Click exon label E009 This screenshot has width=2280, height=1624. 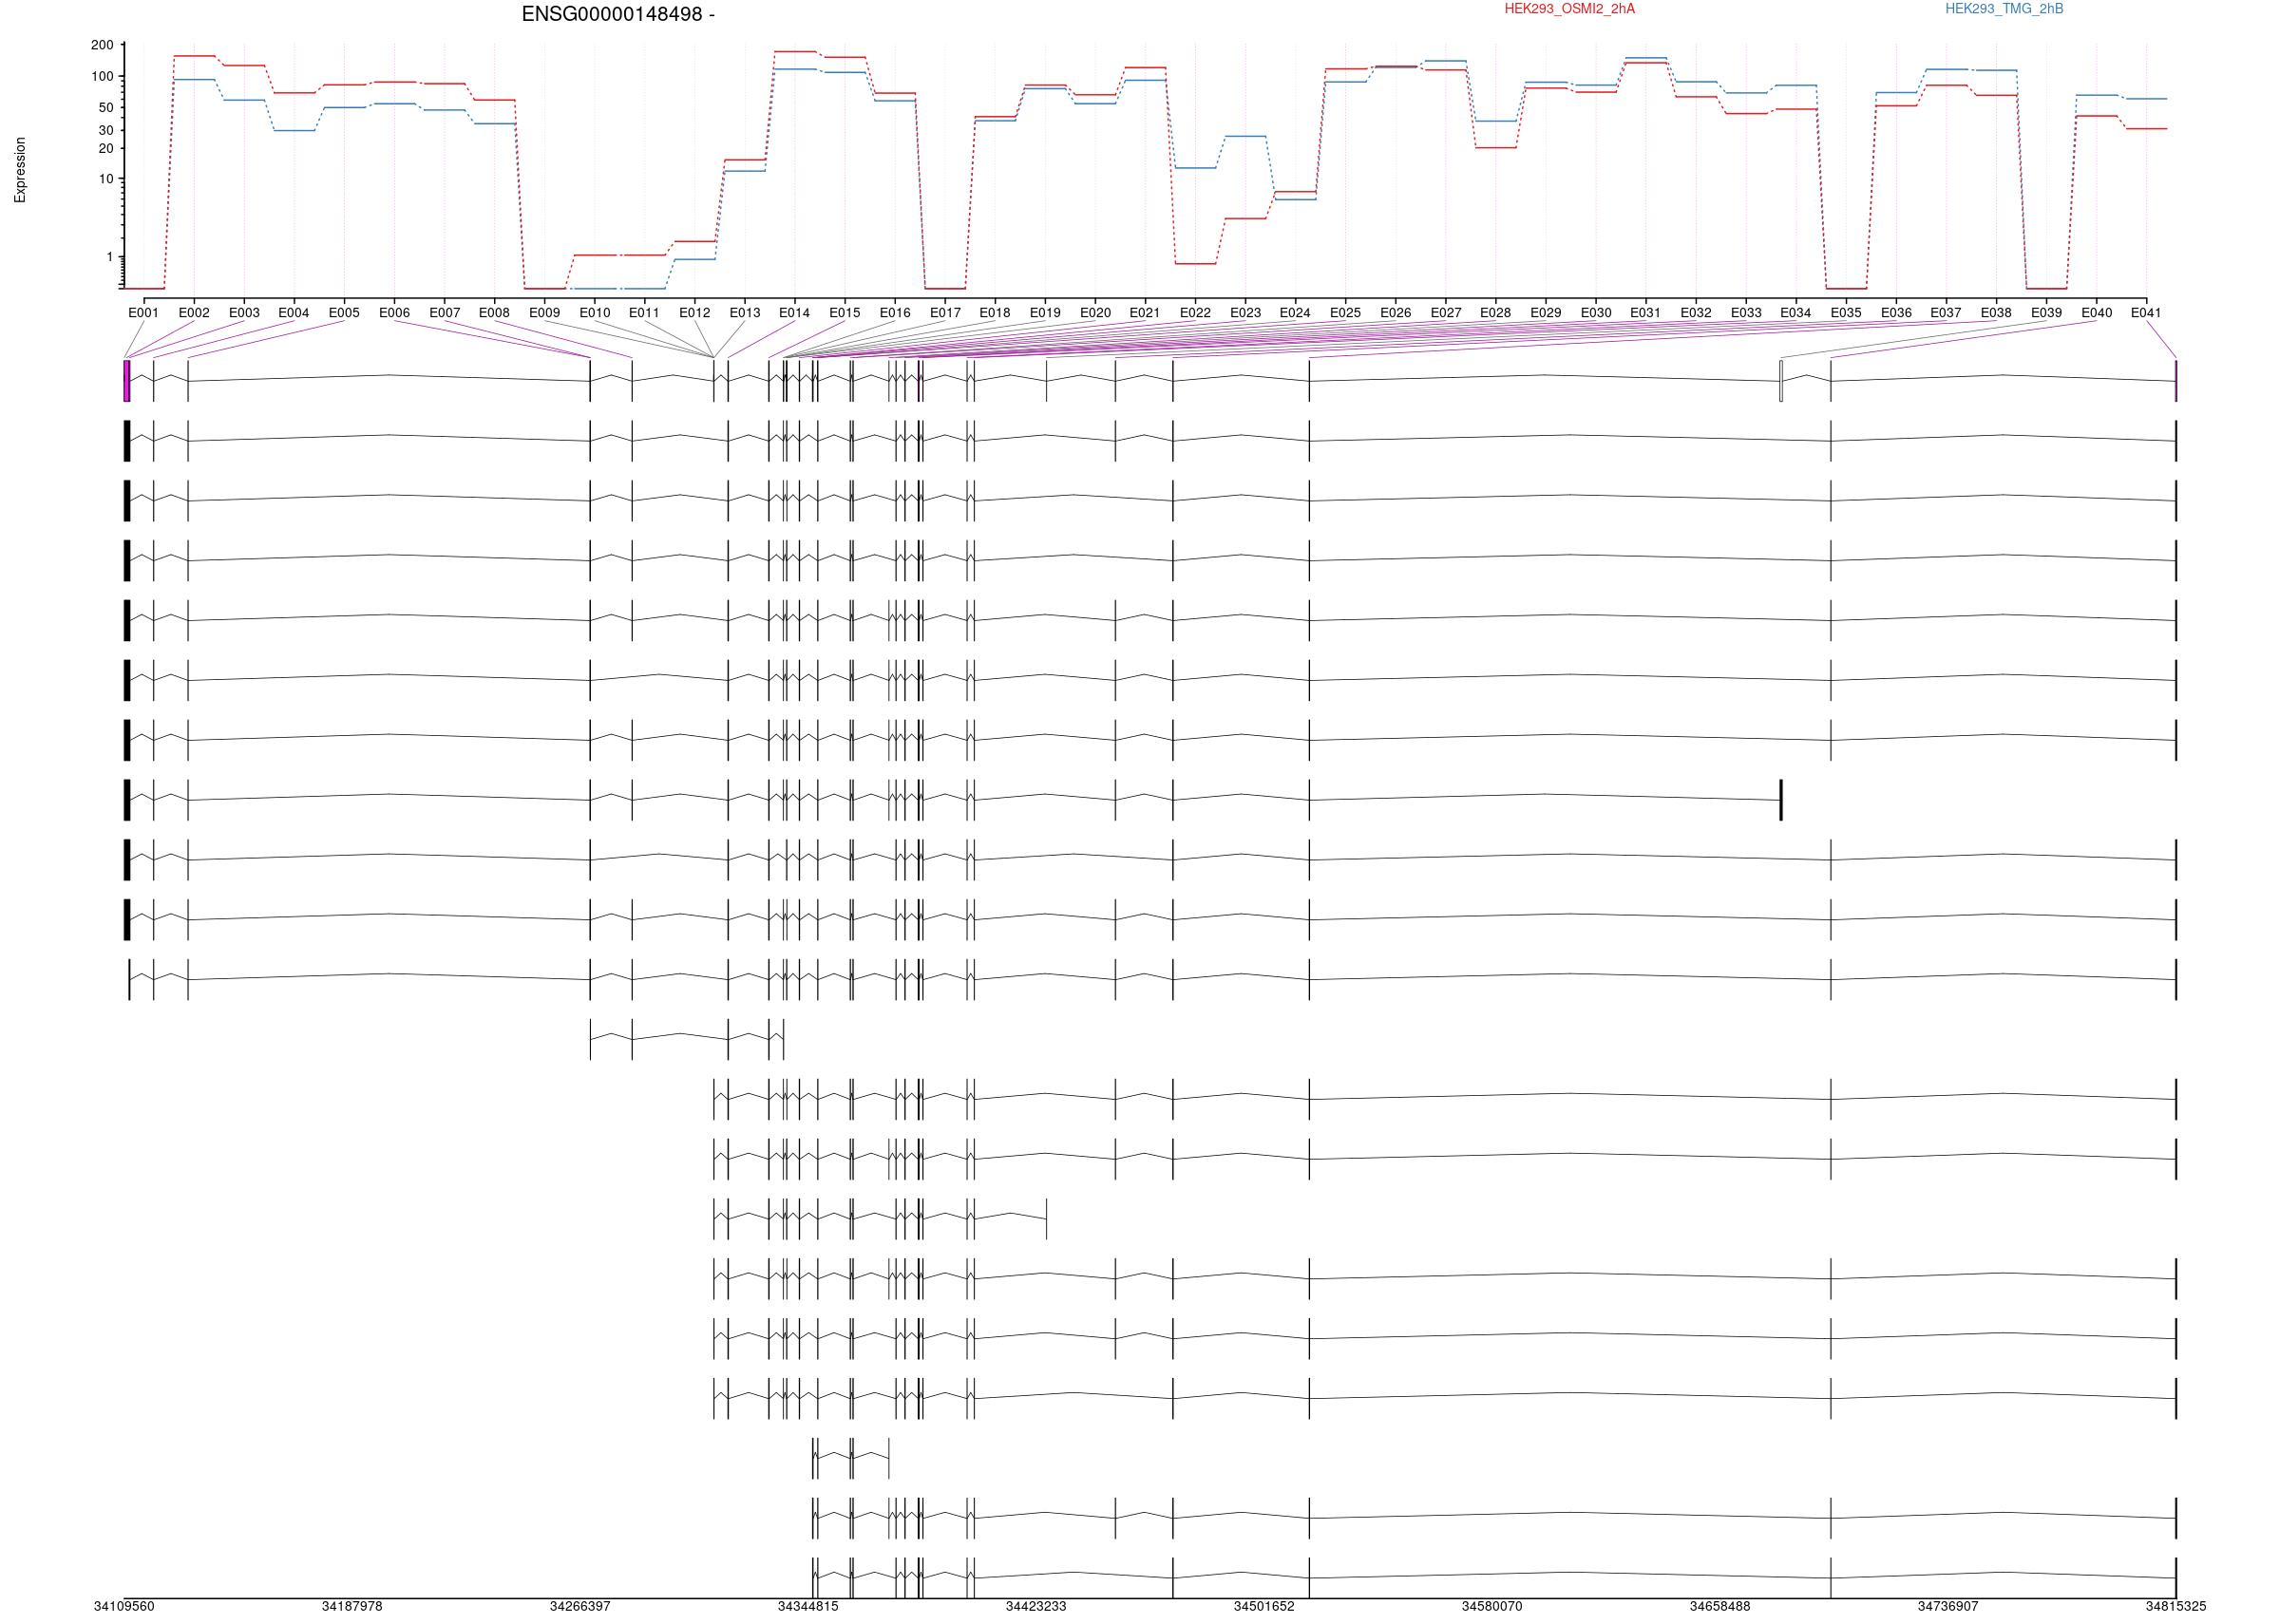[x=545, y=313]
